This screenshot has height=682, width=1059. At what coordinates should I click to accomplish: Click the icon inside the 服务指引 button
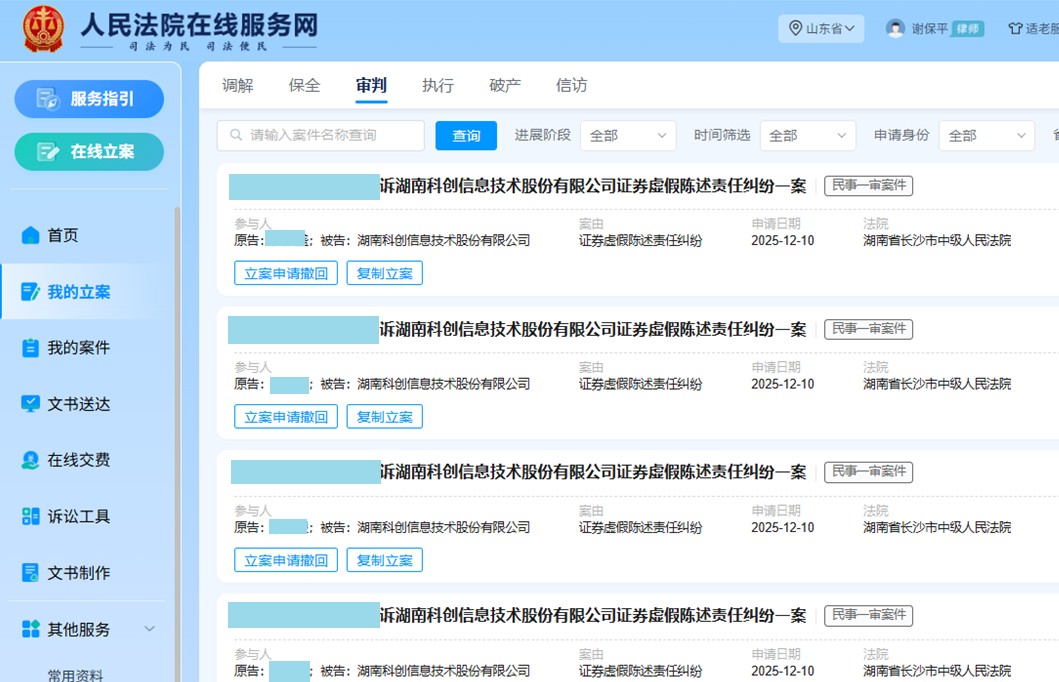(x=48, y=99)
